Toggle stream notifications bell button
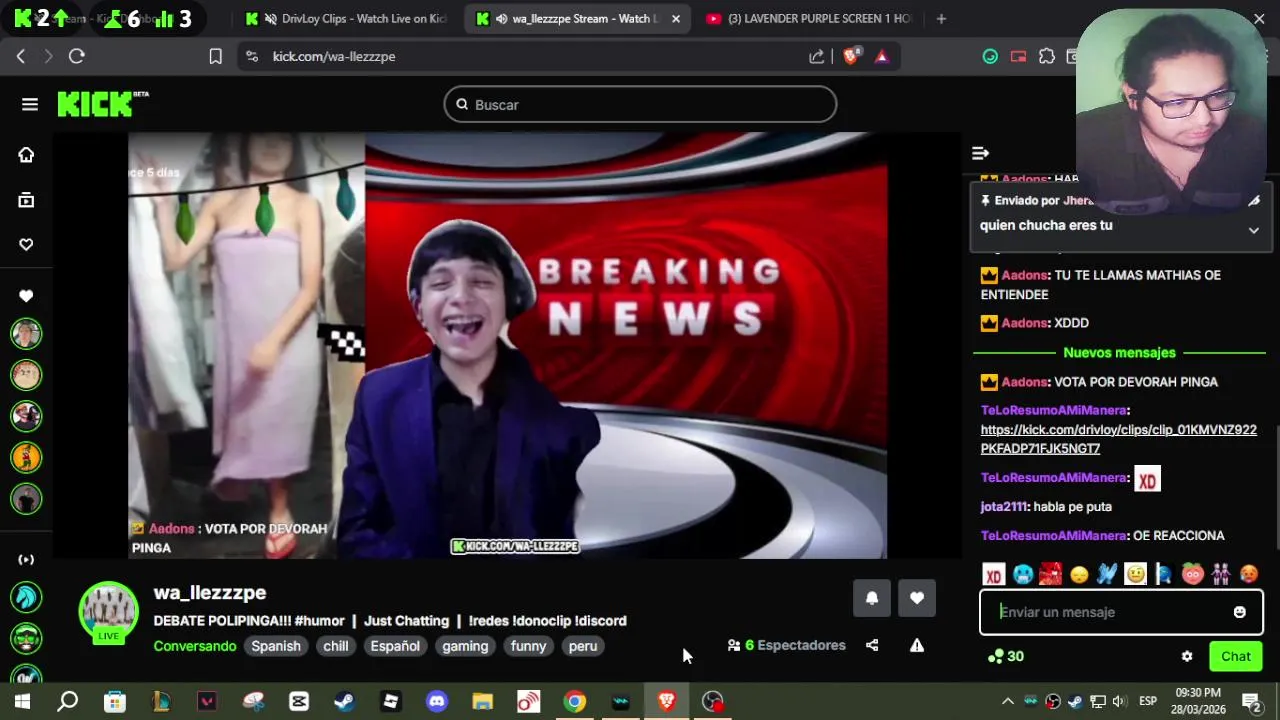The height and width of the screenshot is (720, 1280). [x=872, y=598]
